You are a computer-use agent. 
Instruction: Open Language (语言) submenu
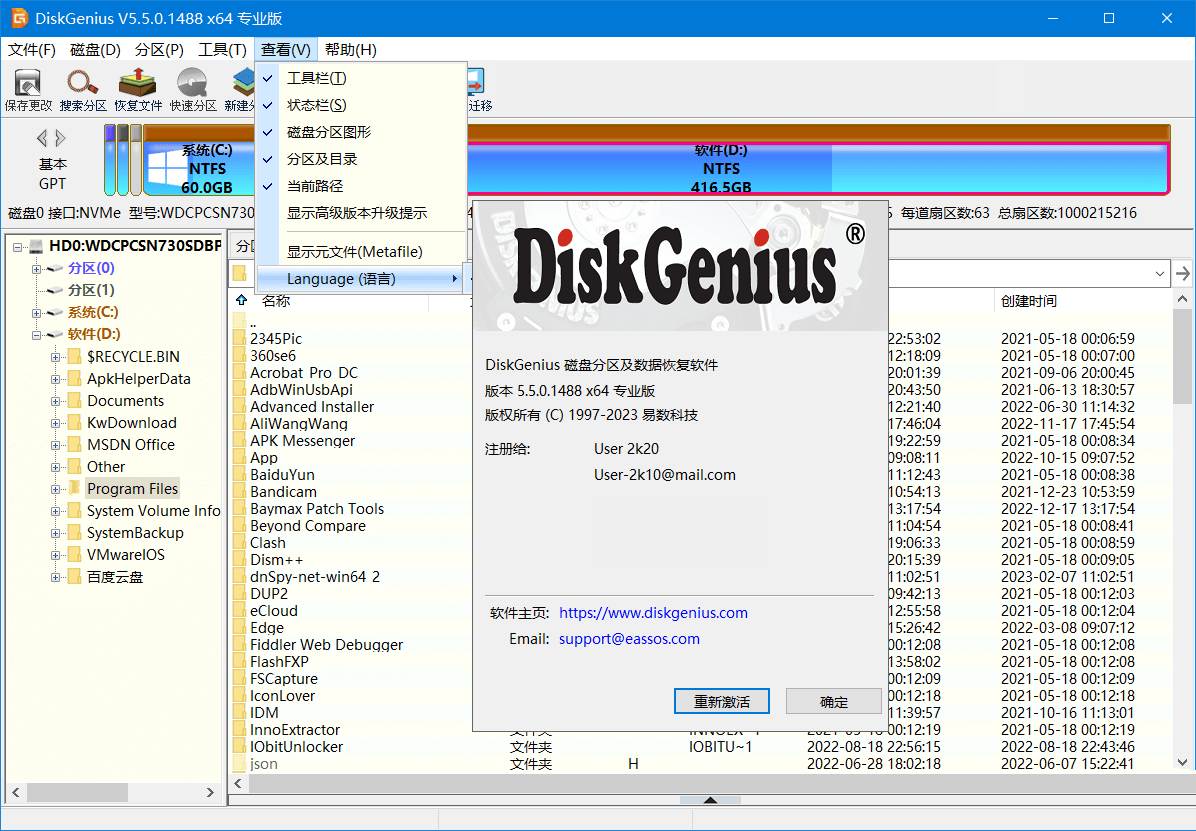click(340, 279)
